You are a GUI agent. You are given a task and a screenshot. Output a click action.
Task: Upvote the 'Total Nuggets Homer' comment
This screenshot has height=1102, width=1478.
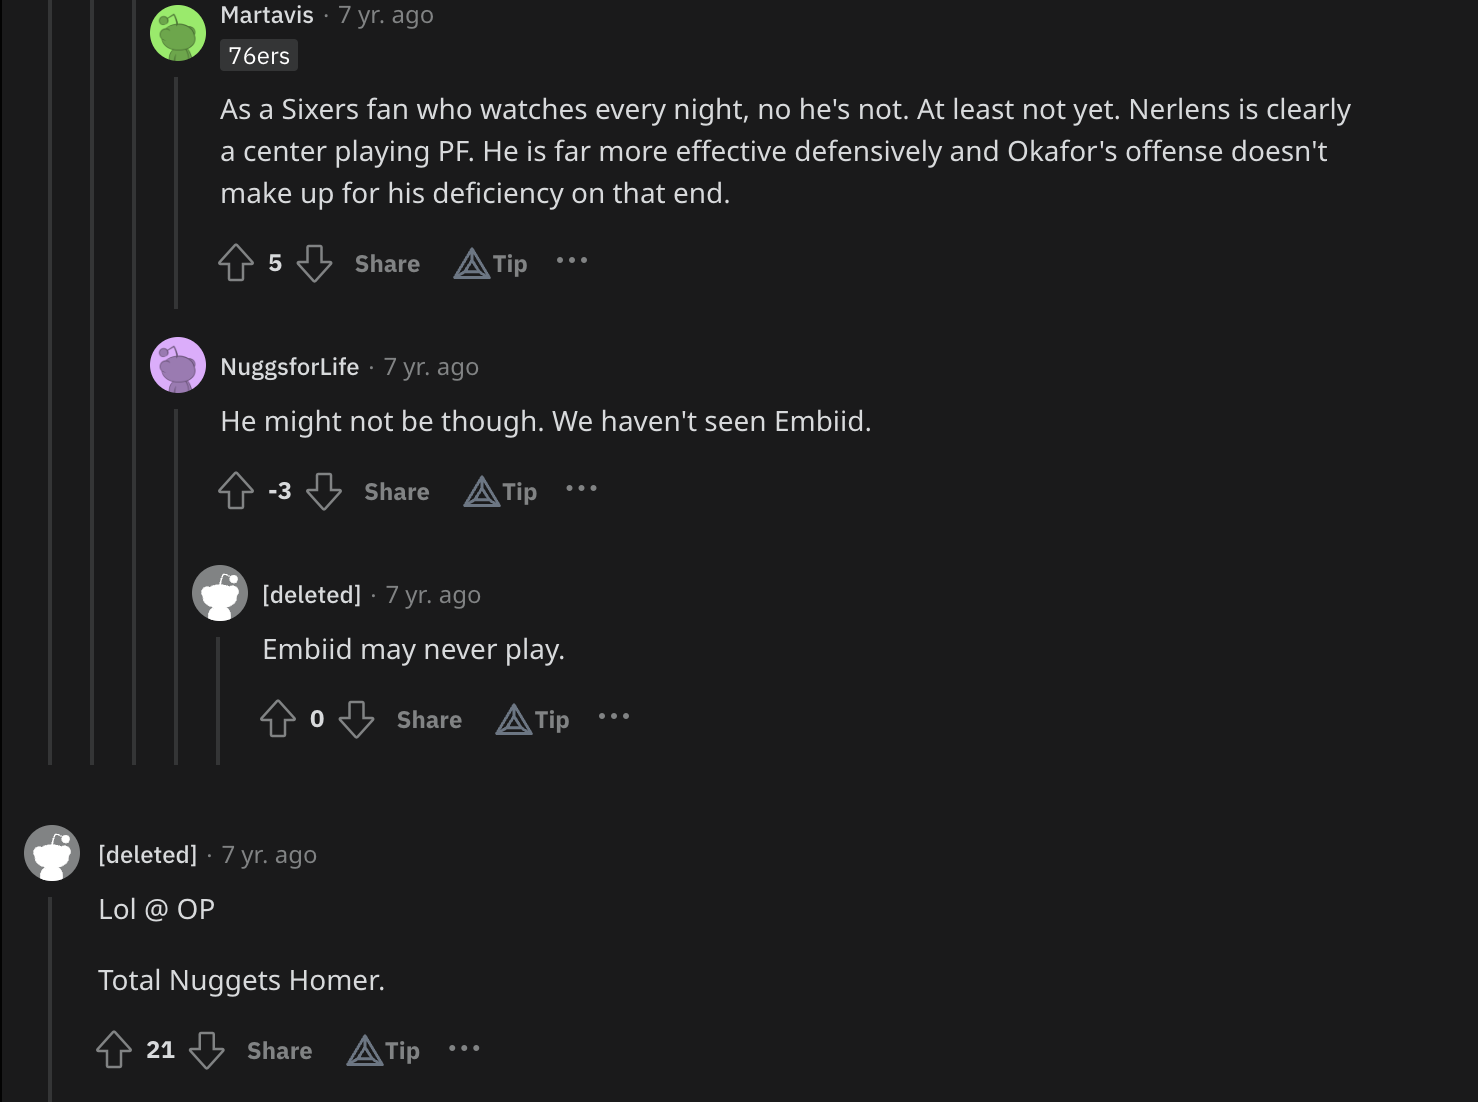(114, 1050)
